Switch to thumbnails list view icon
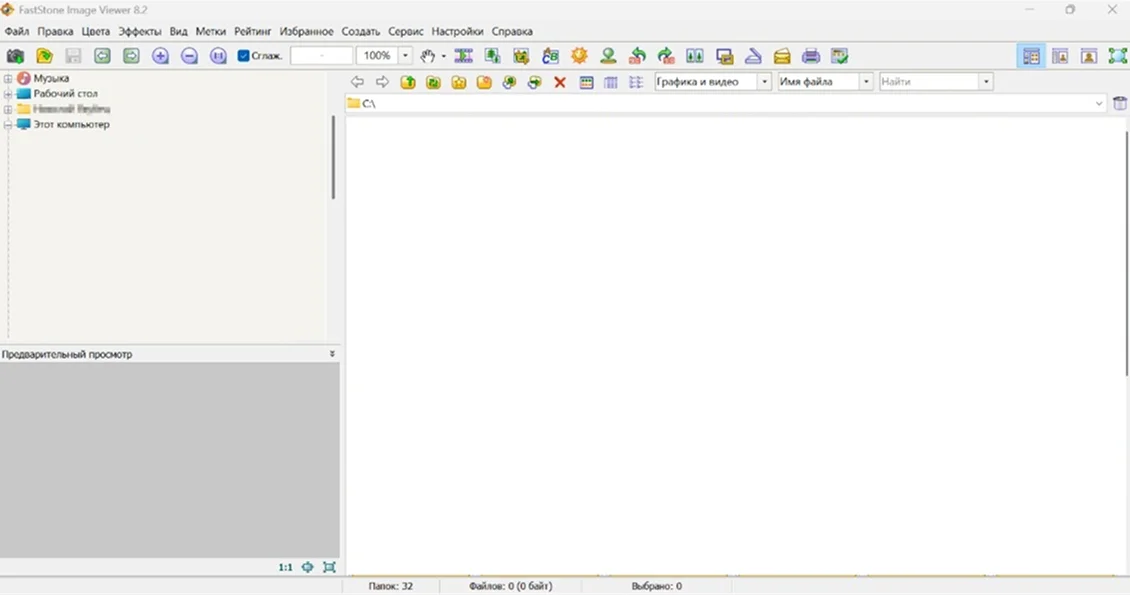 pos(586,82)
